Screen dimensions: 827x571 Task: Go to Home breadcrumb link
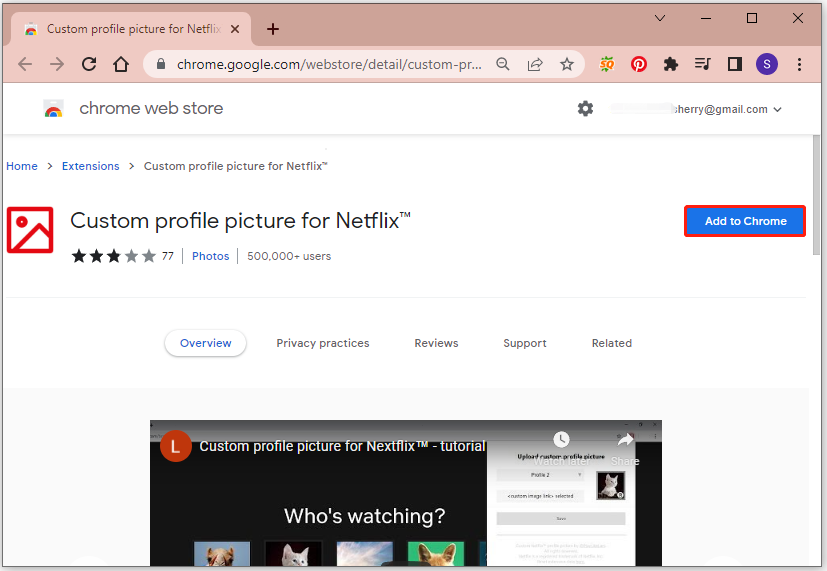(x=22, y=166)
